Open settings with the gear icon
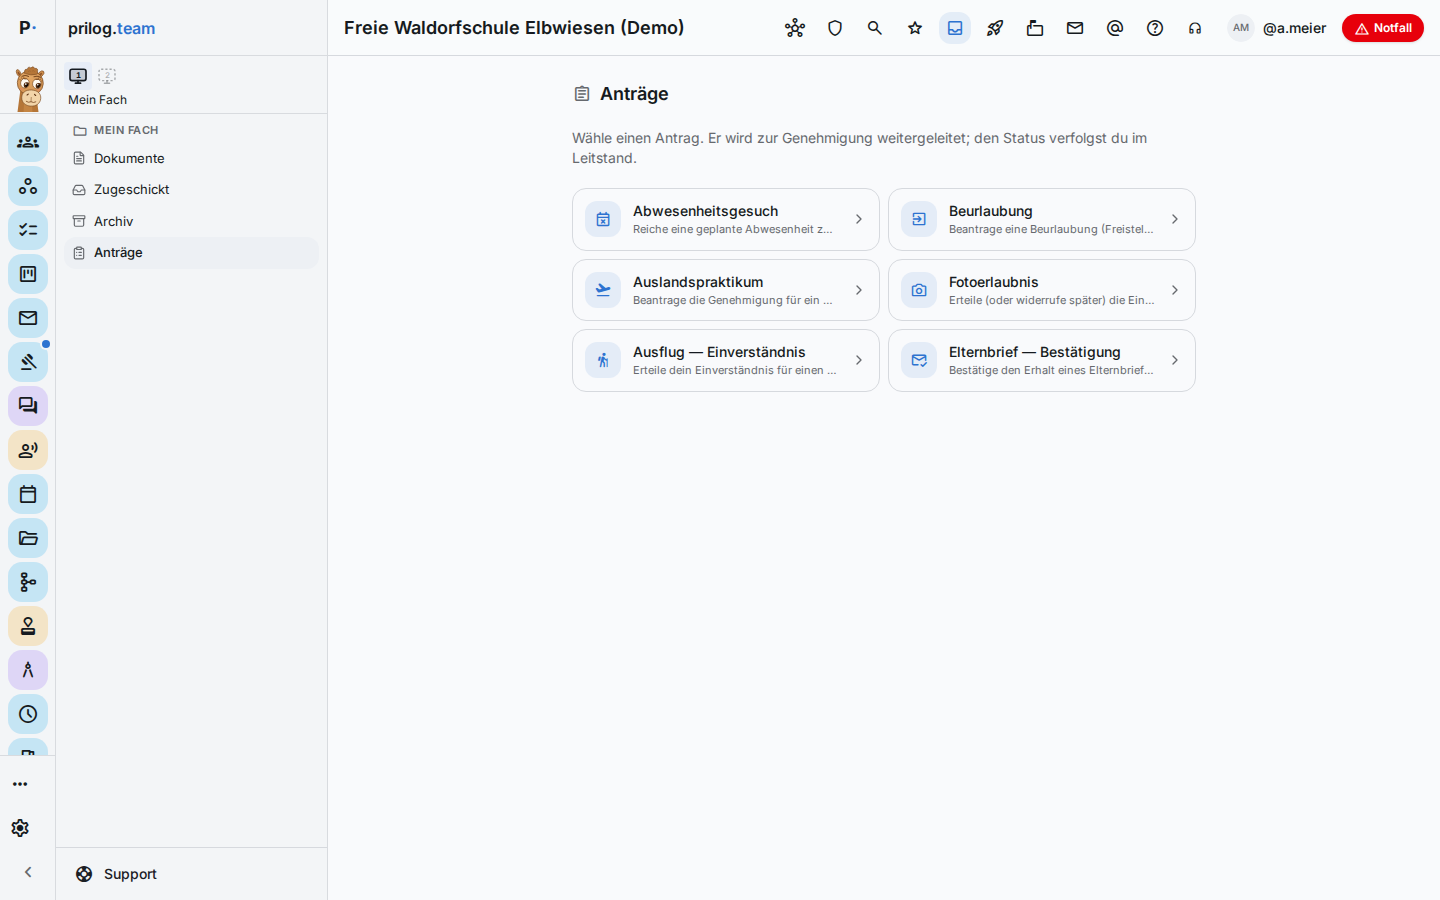This screenshot has height=900, width=1440. tap(20, 828)
